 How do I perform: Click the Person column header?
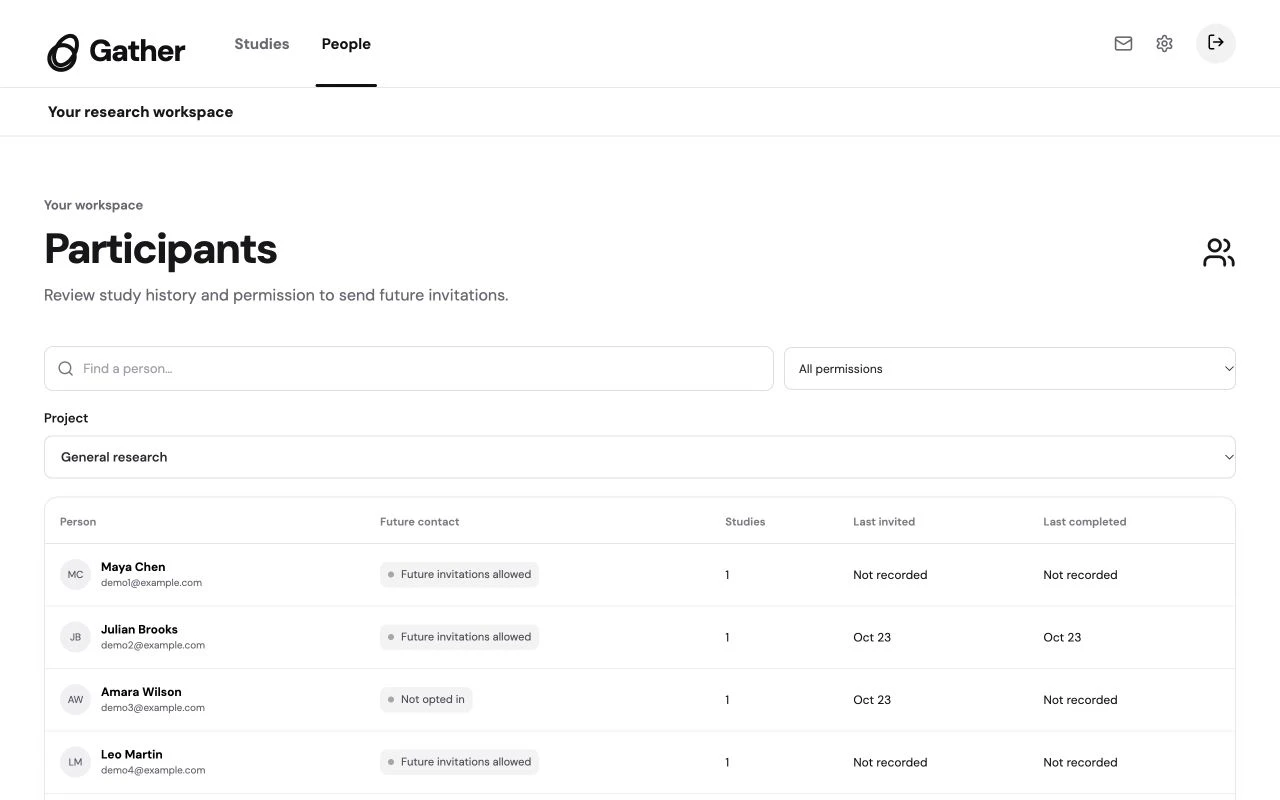point(78,522)
